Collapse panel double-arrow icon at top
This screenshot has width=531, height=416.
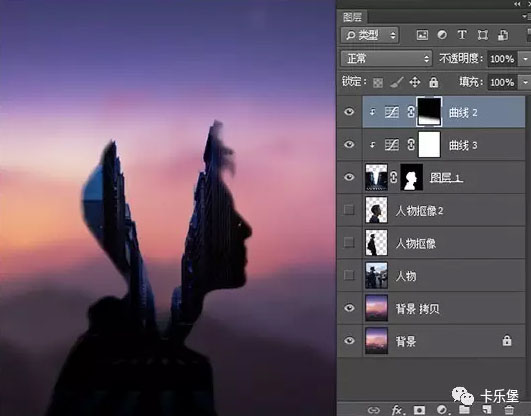[x=517, y=4]
